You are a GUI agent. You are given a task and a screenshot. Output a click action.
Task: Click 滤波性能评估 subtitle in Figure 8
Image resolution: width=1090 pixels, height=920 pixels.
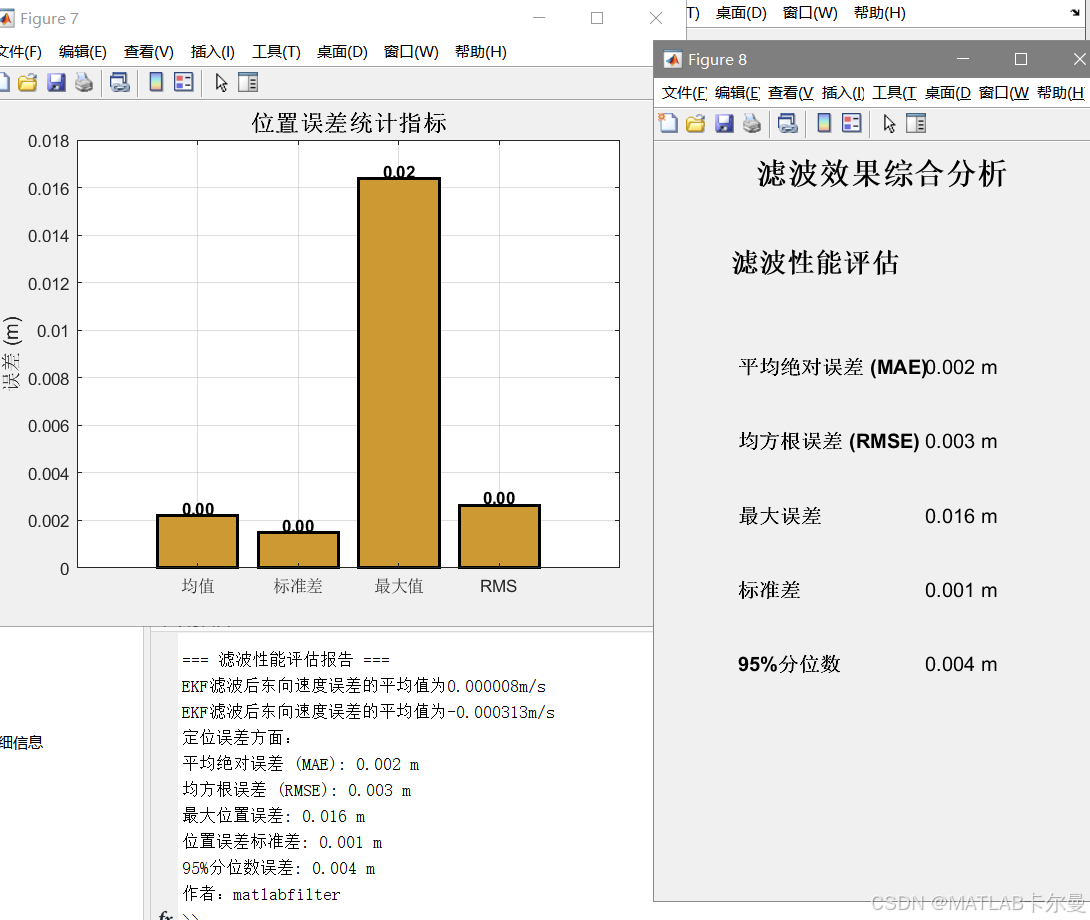pos(815,263)
